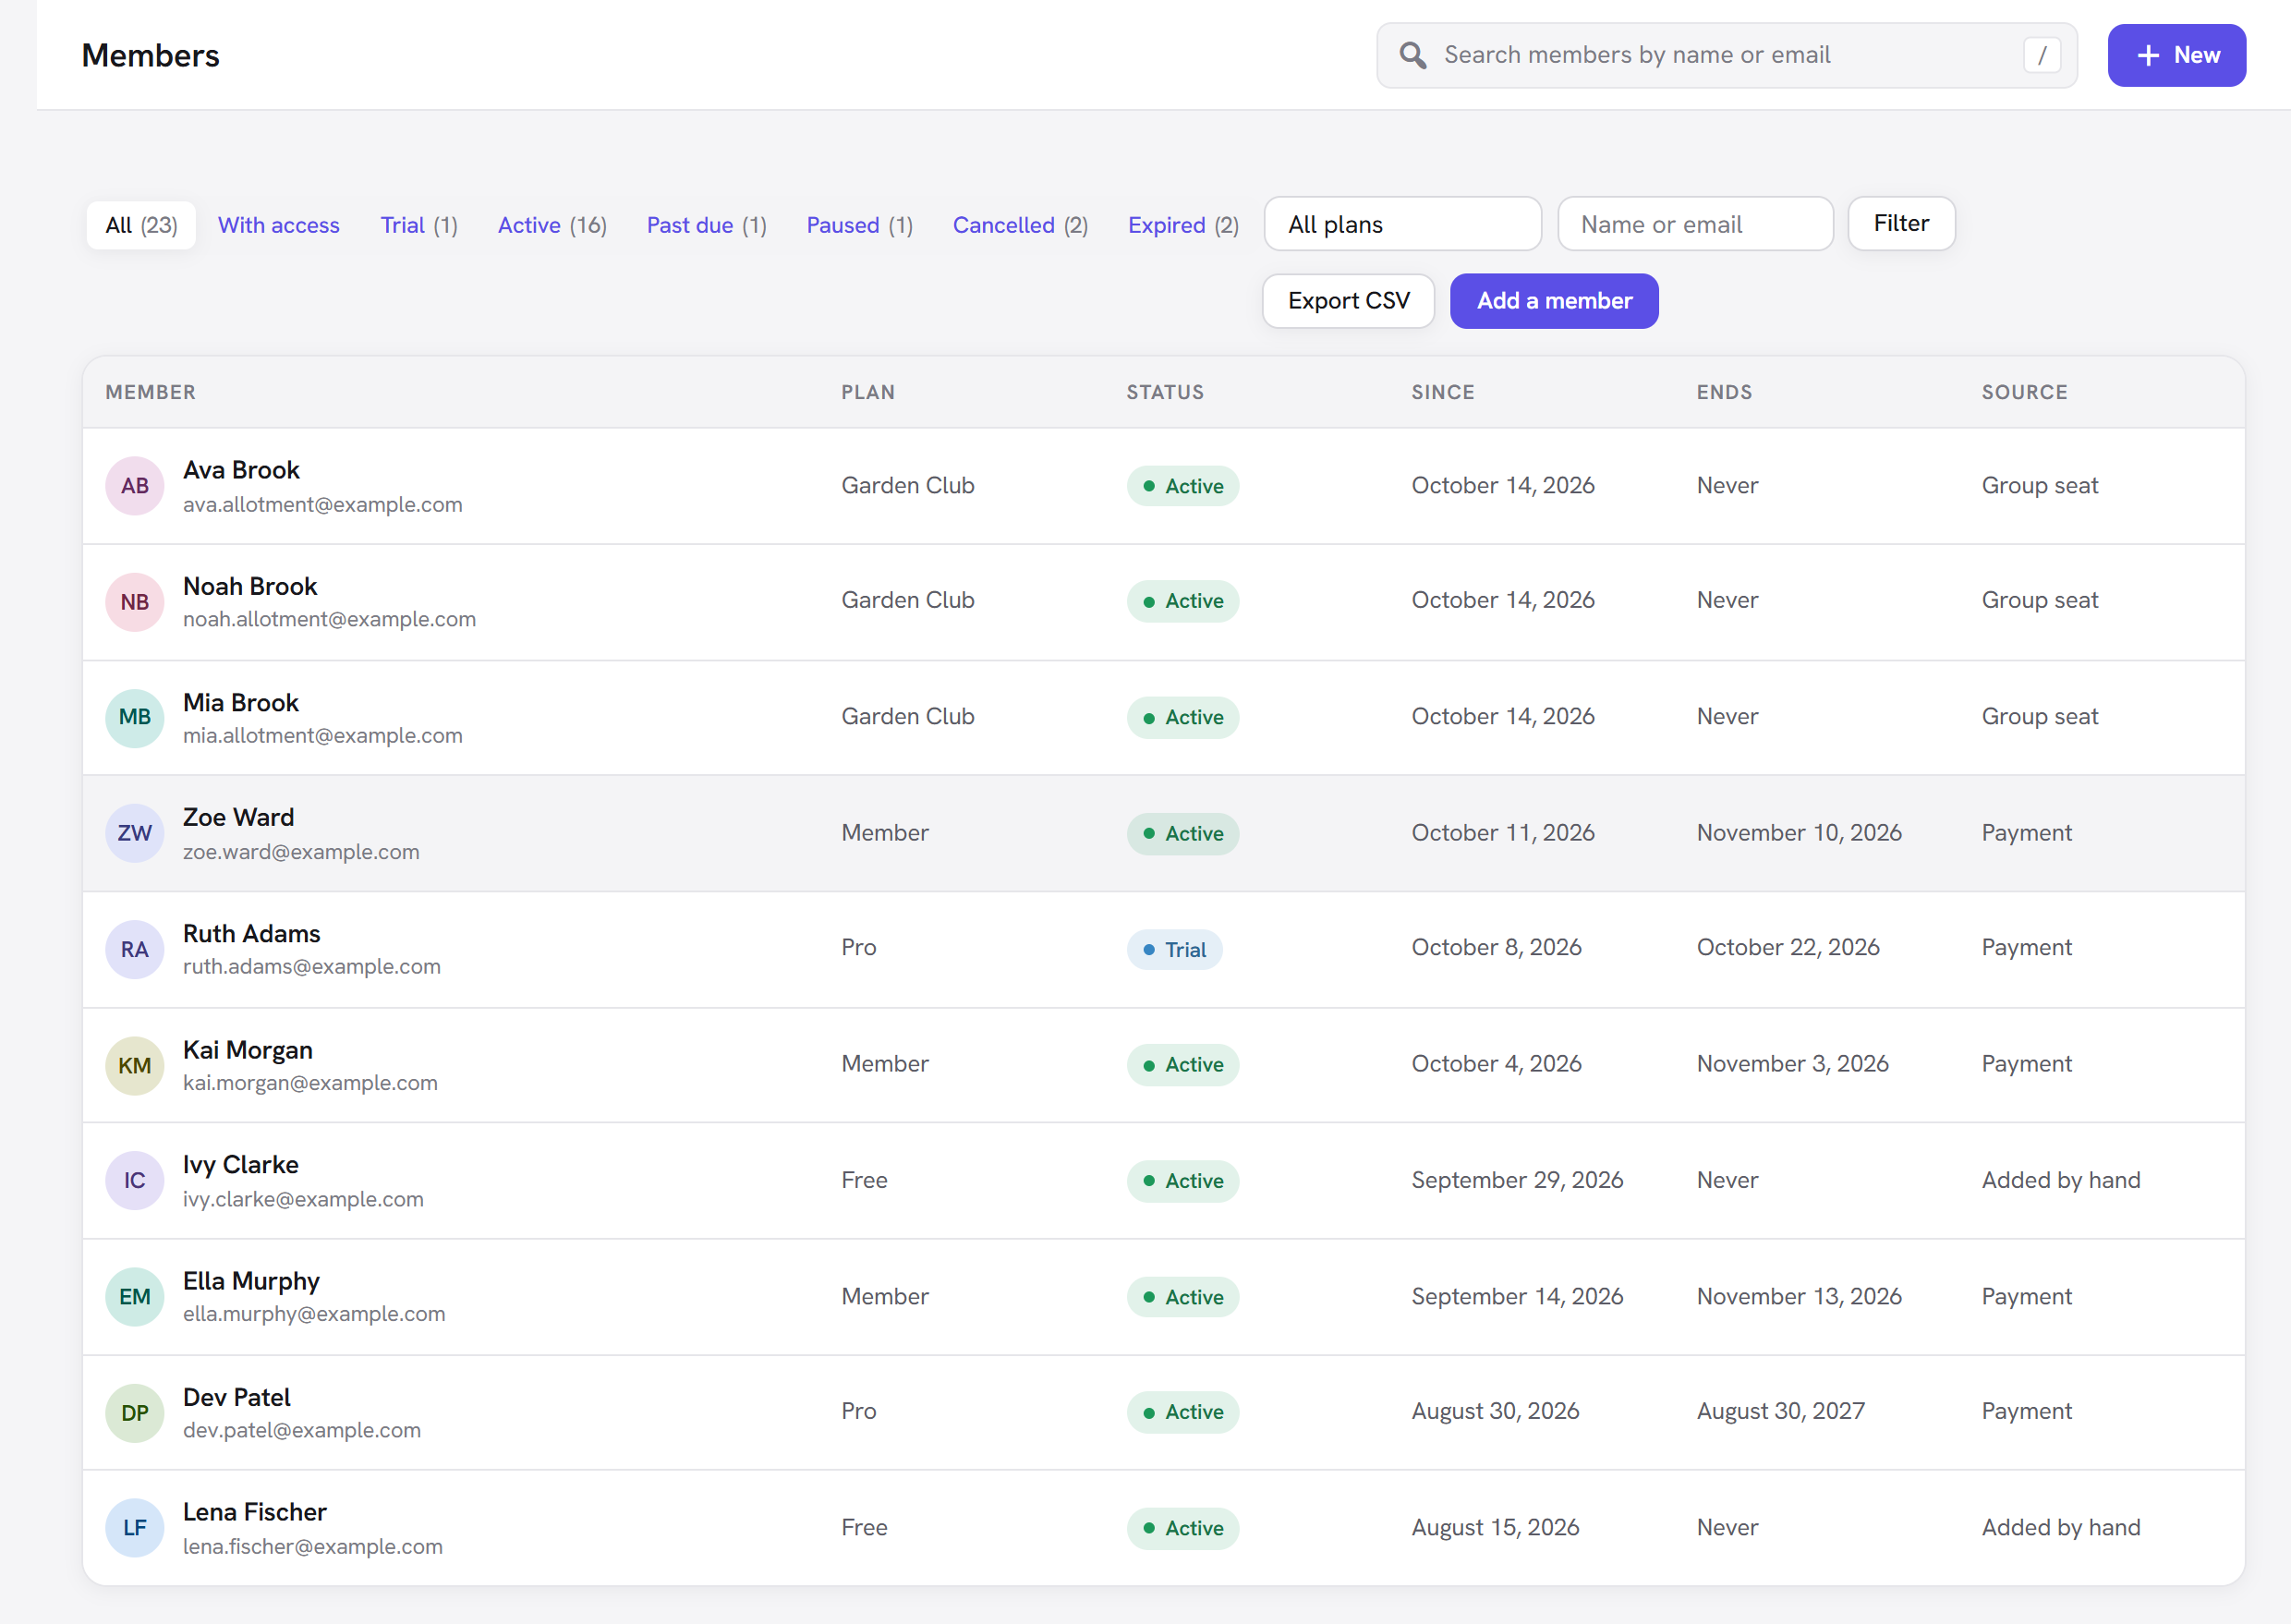Click Dev Patel's August 30, 2027 end date
Viewport: 2291px width, 1624px height.
1780,1411
